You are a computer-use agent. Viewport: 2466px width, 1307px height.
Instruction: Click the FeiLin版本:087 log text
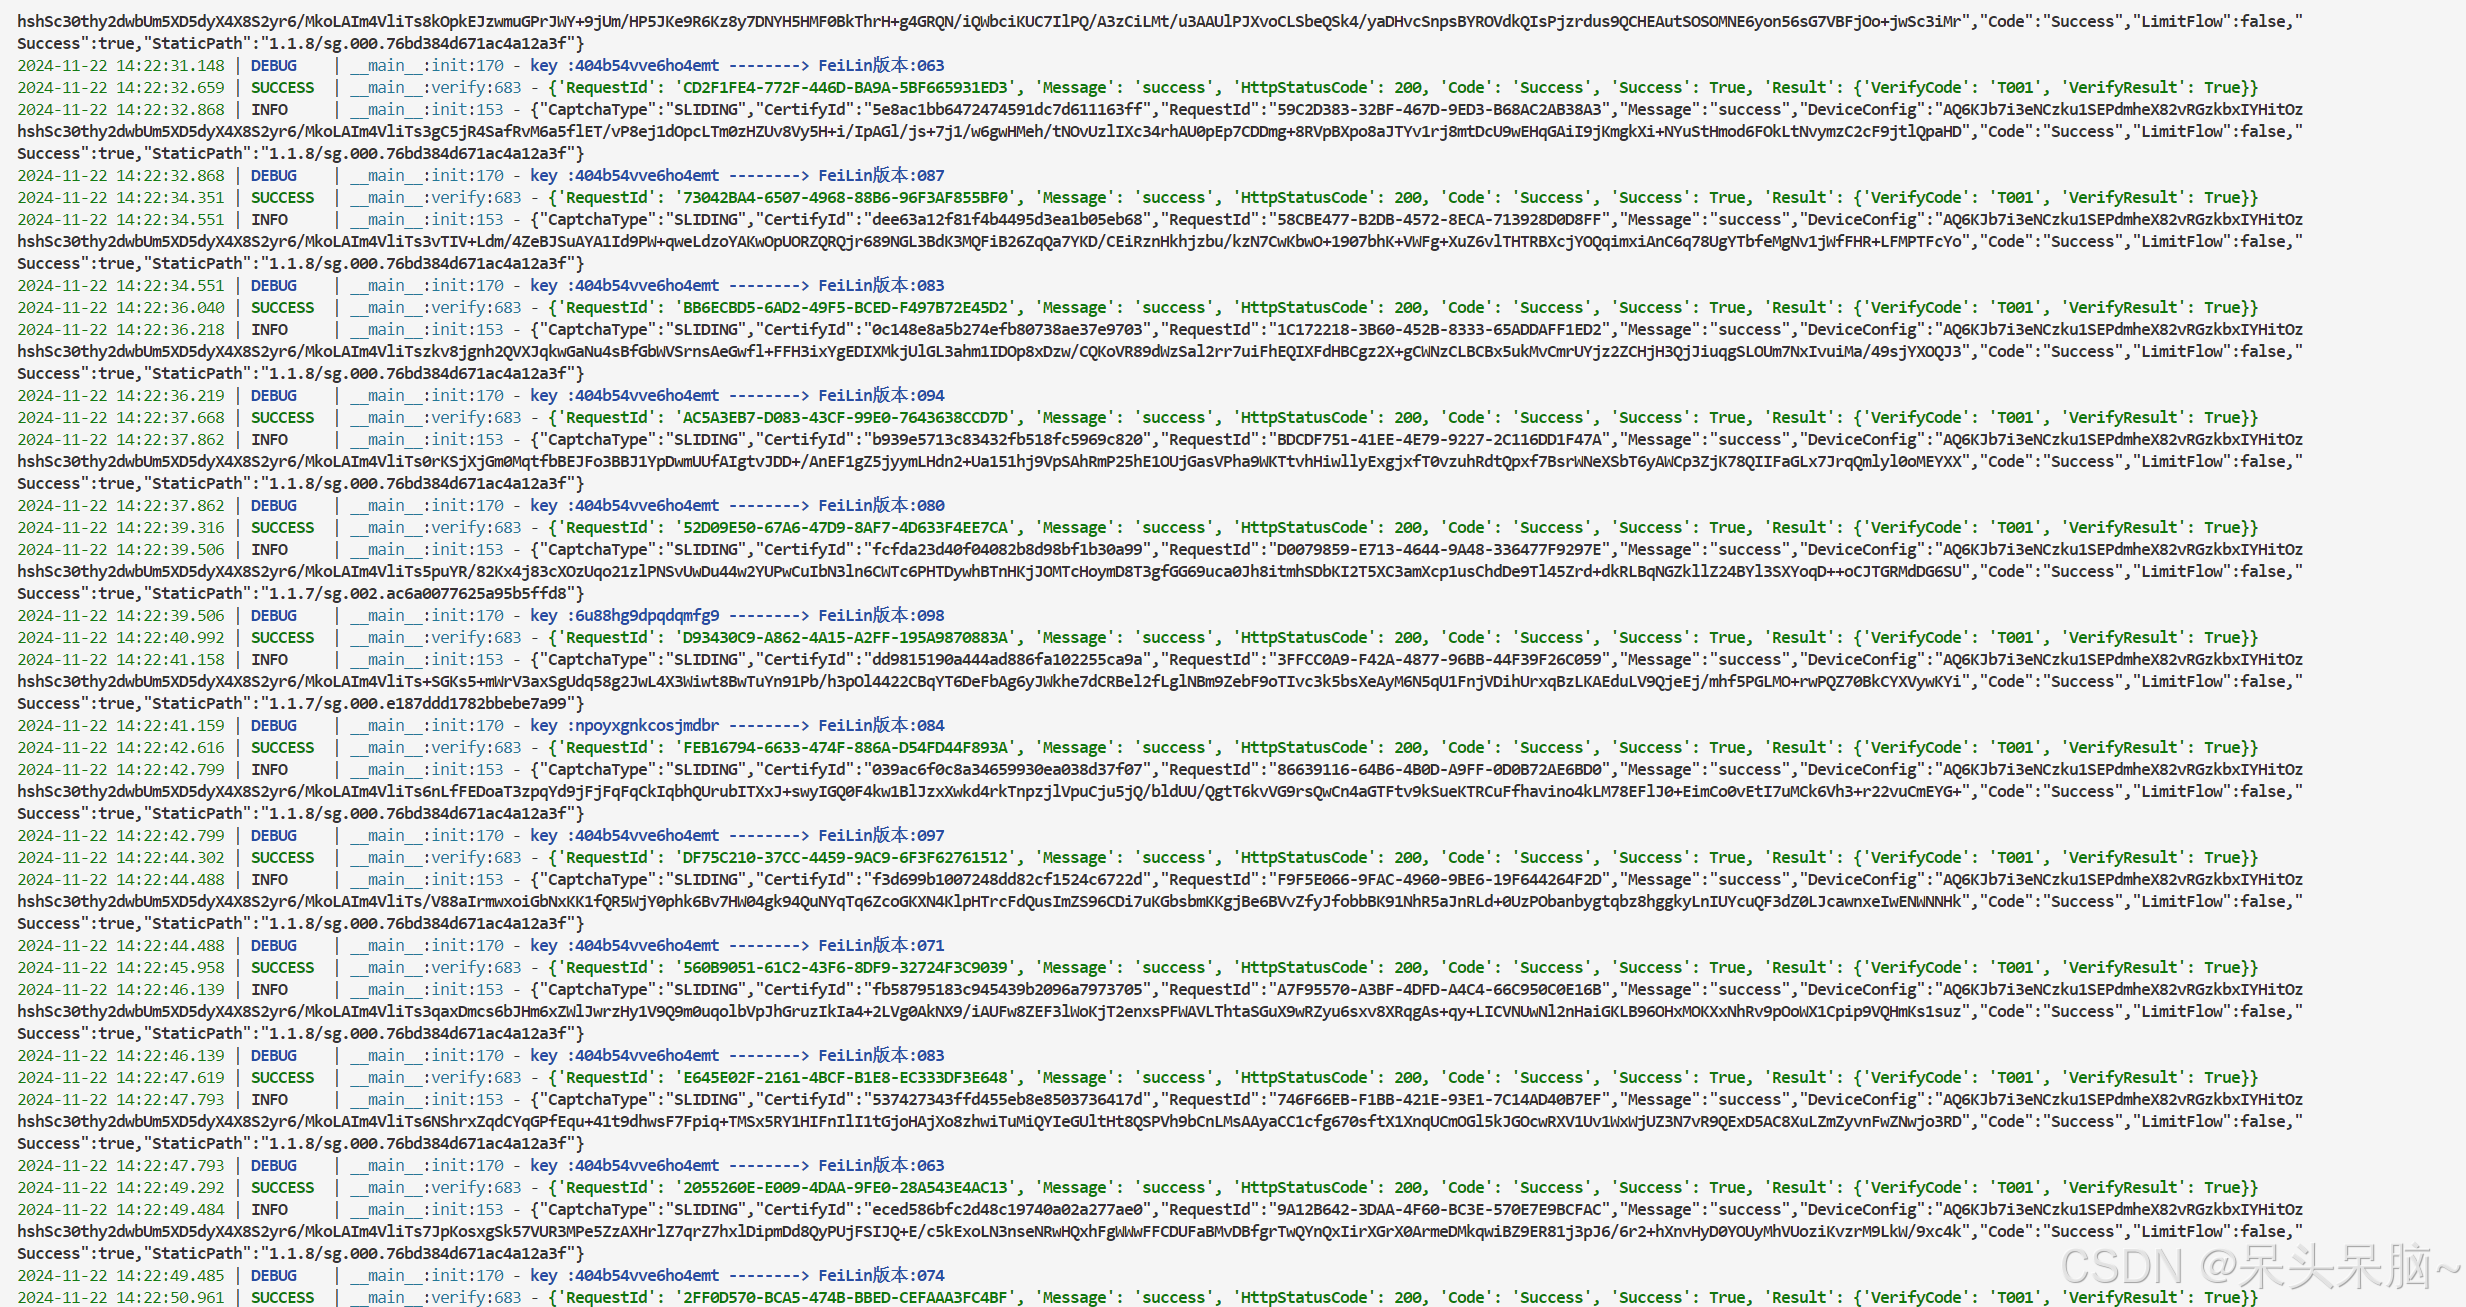point(881,176)
